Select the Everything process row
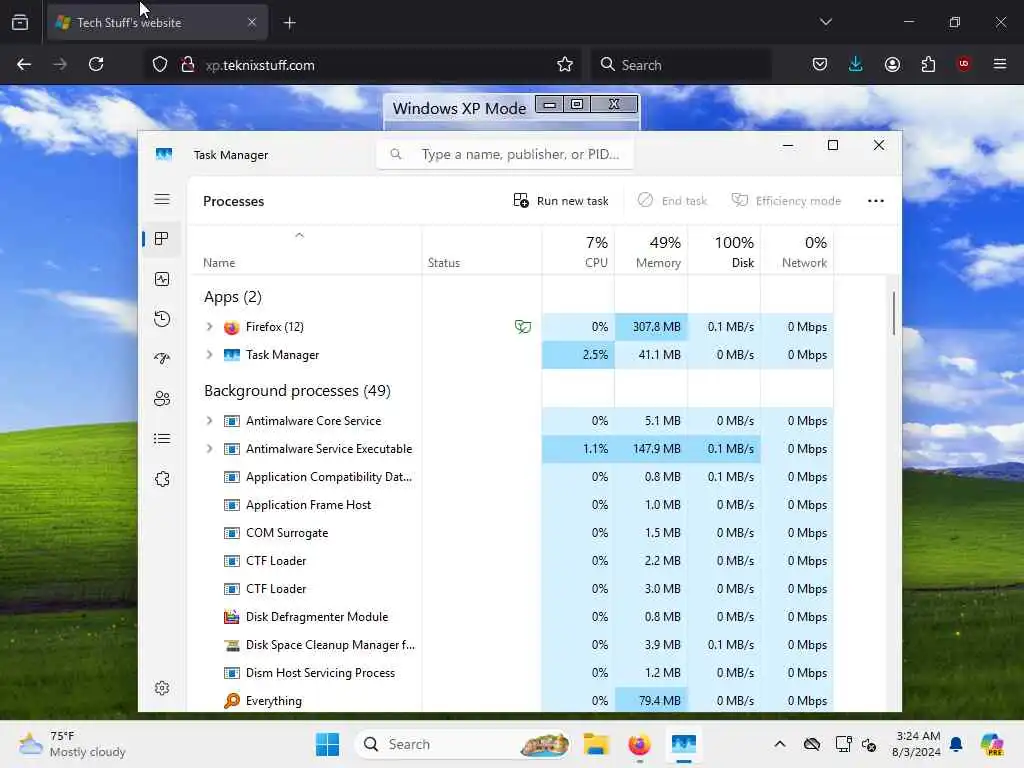The width and height of the screenshot is (1024, 768). click(x=511, y=701)
